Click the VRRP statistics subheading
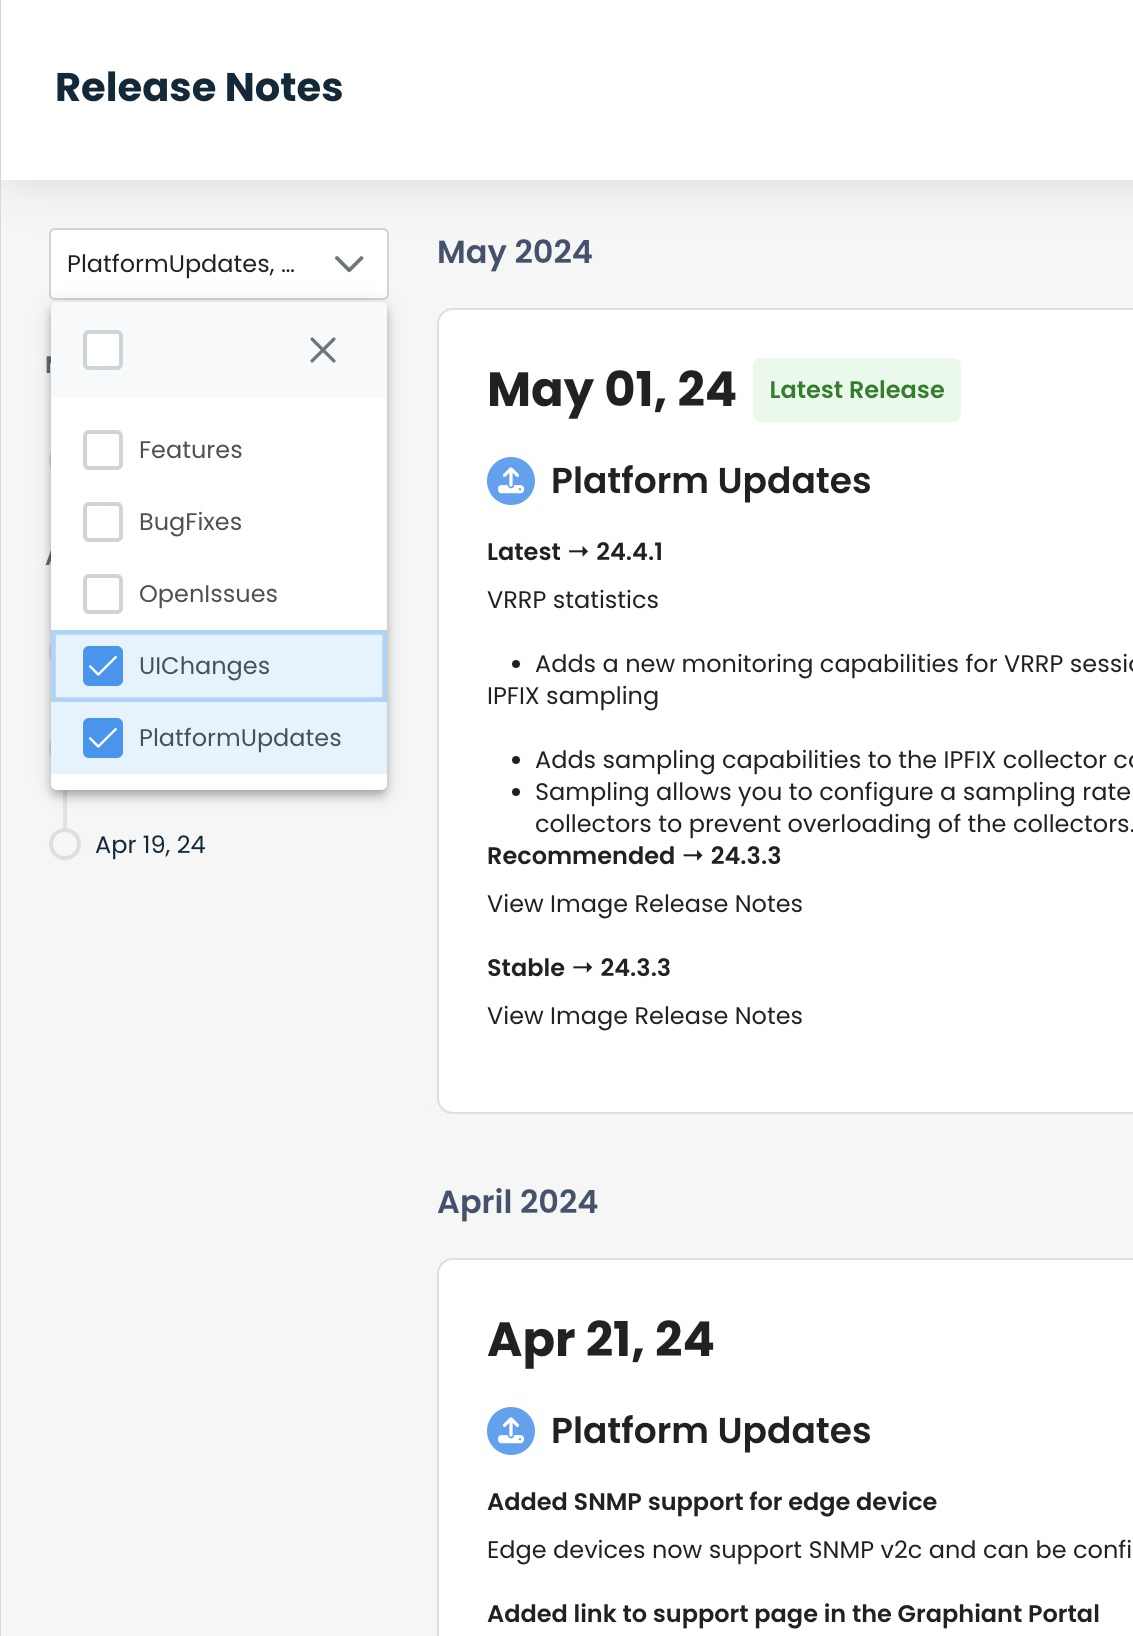Screen dimensions: 1133x1636 [573, 600]
